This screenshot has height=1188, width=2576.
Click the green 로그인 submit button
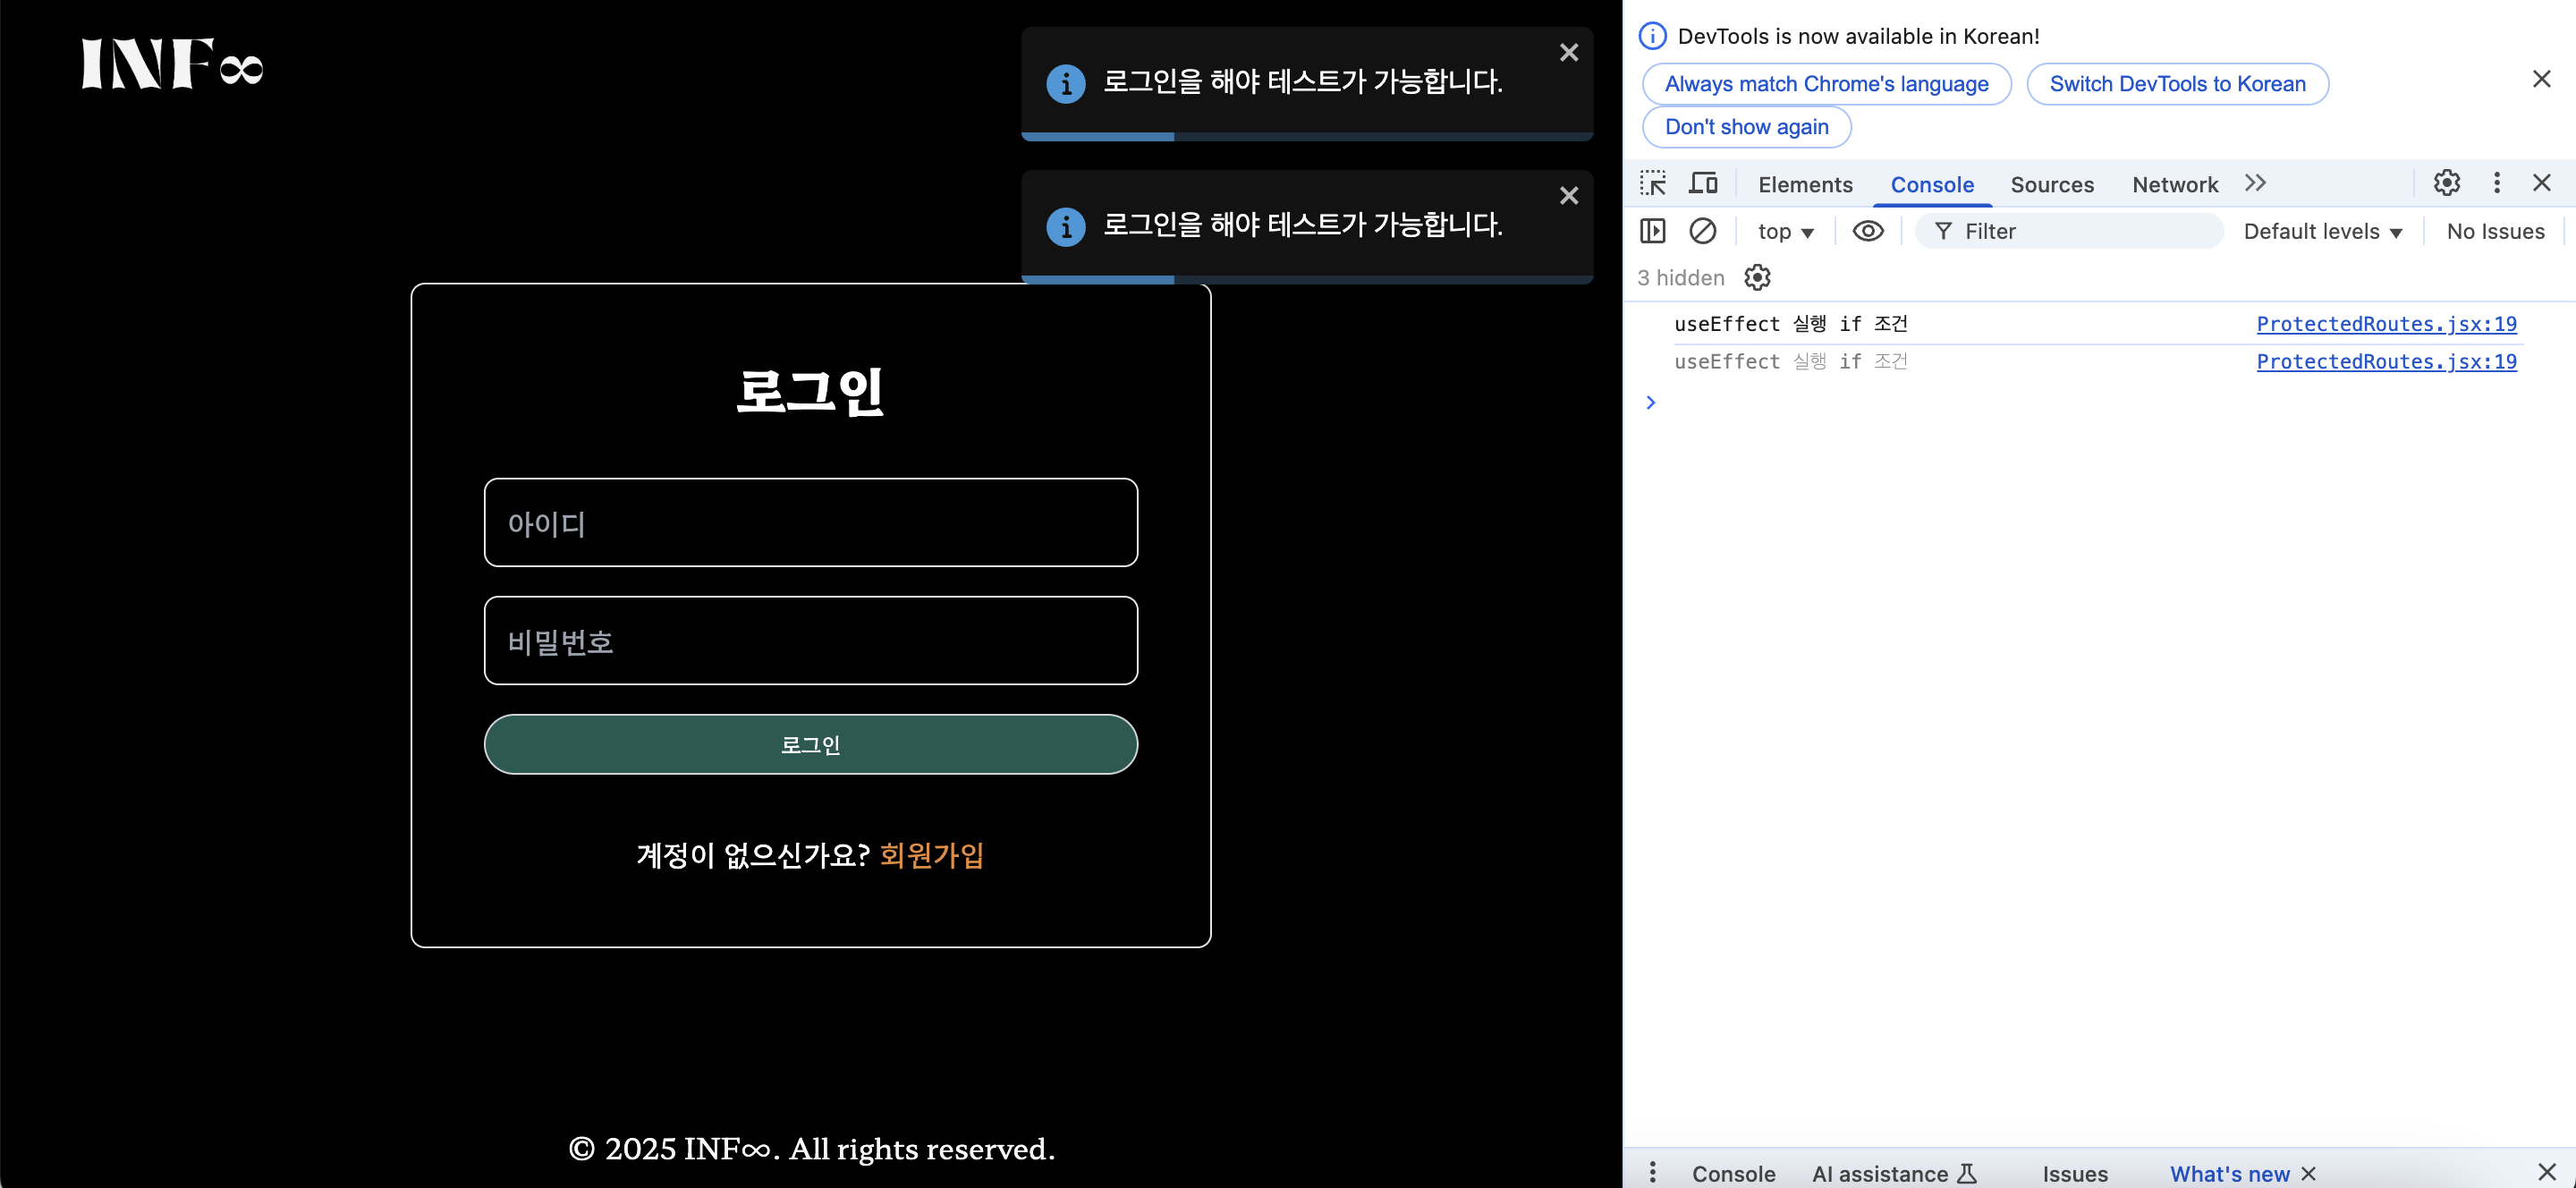click(810, 744)
